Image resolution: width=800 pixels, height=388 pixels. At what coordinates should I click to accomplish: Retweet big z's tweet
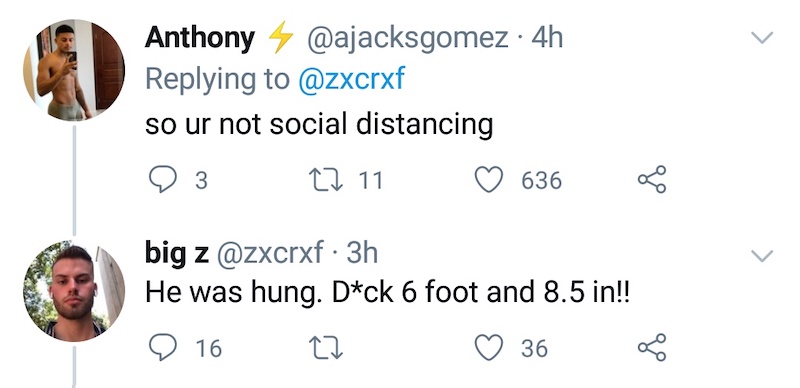(326, 348)
